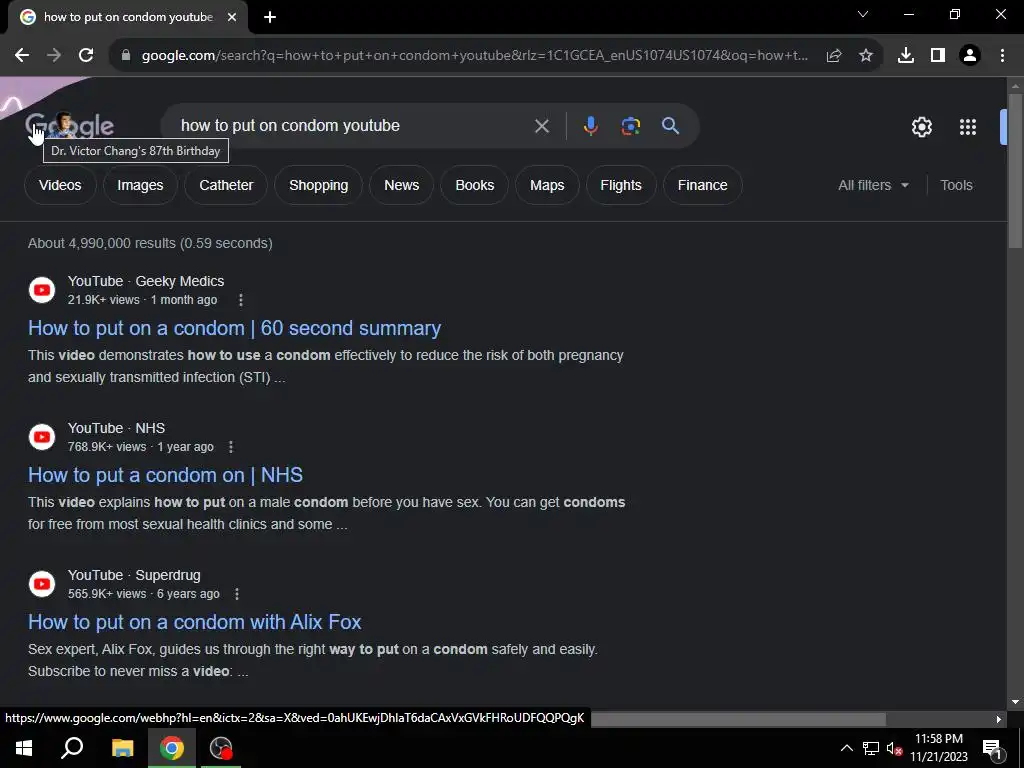
Task: Select the Catheter filter chip
Action: pyautogui.click(x=226, y=185)
